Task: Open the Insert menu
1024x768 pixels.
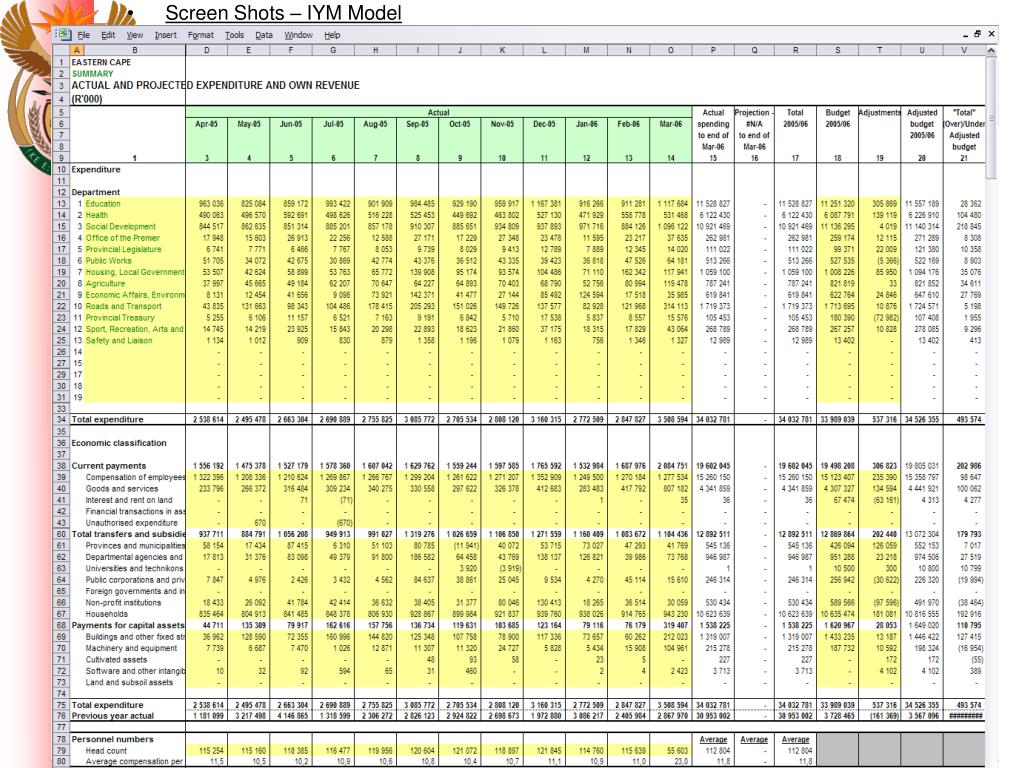Action: (165, 35)
